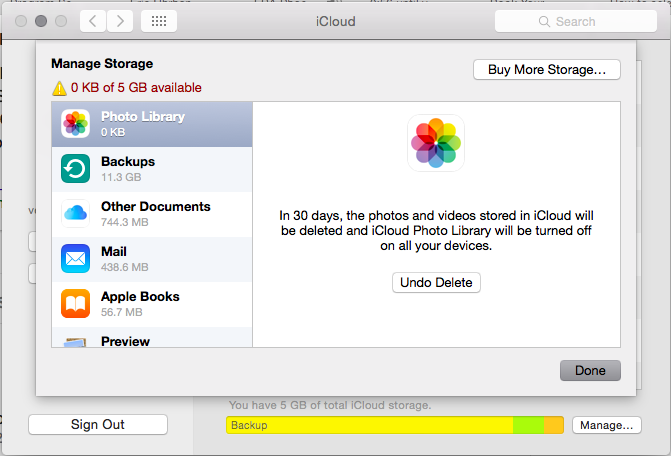Click the Photos icon in Photo Library row
This screenshot has height=456, width=671.
pos(75,124)
